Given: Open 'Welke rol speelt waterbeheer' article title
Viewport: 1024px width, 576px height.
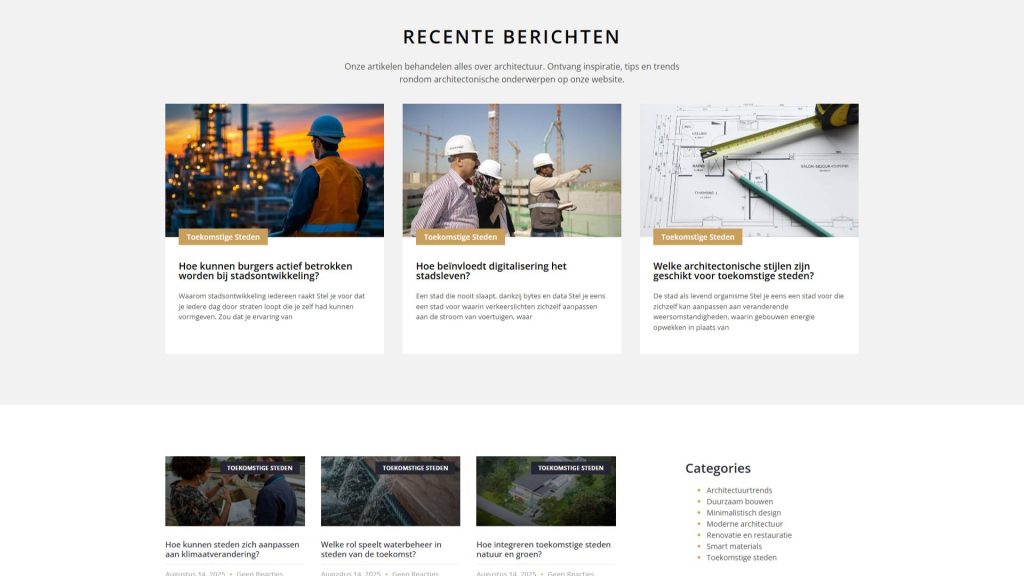Looking at the screenshot, I should (381, 549).
